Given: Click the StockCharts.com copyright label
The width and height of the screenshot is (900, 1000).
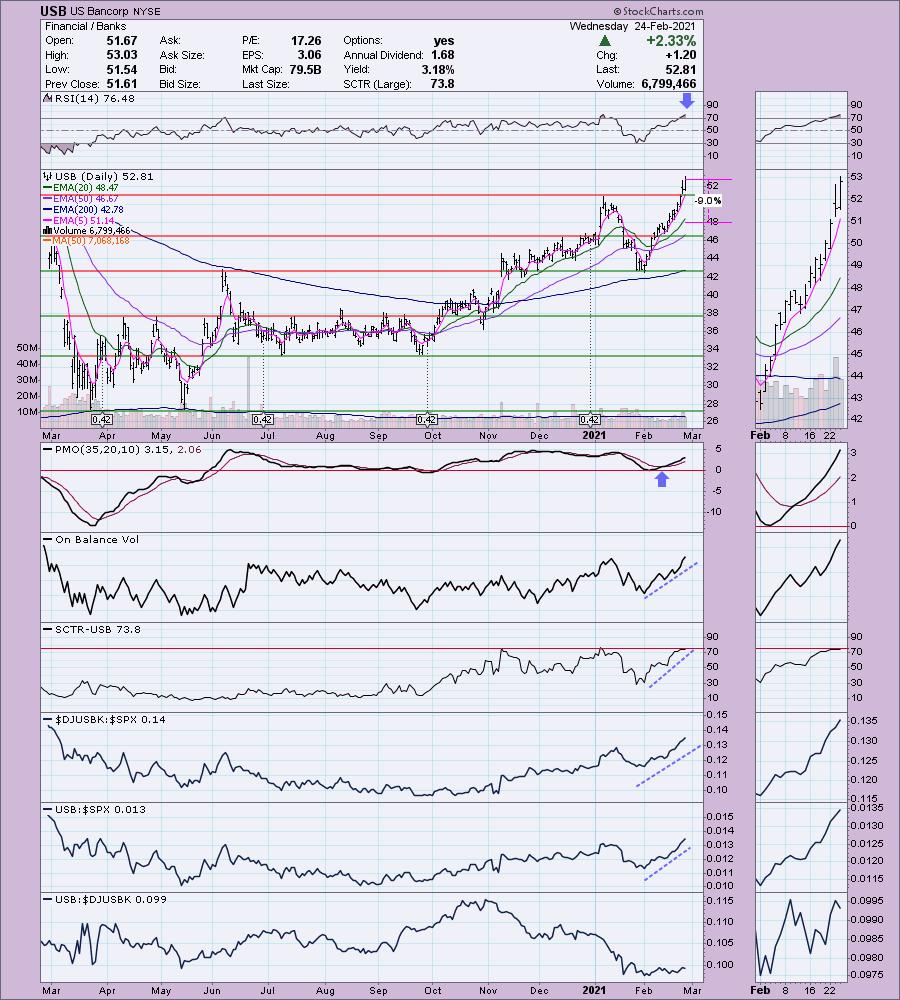Looking at the screenshot, I should (658, 11).
